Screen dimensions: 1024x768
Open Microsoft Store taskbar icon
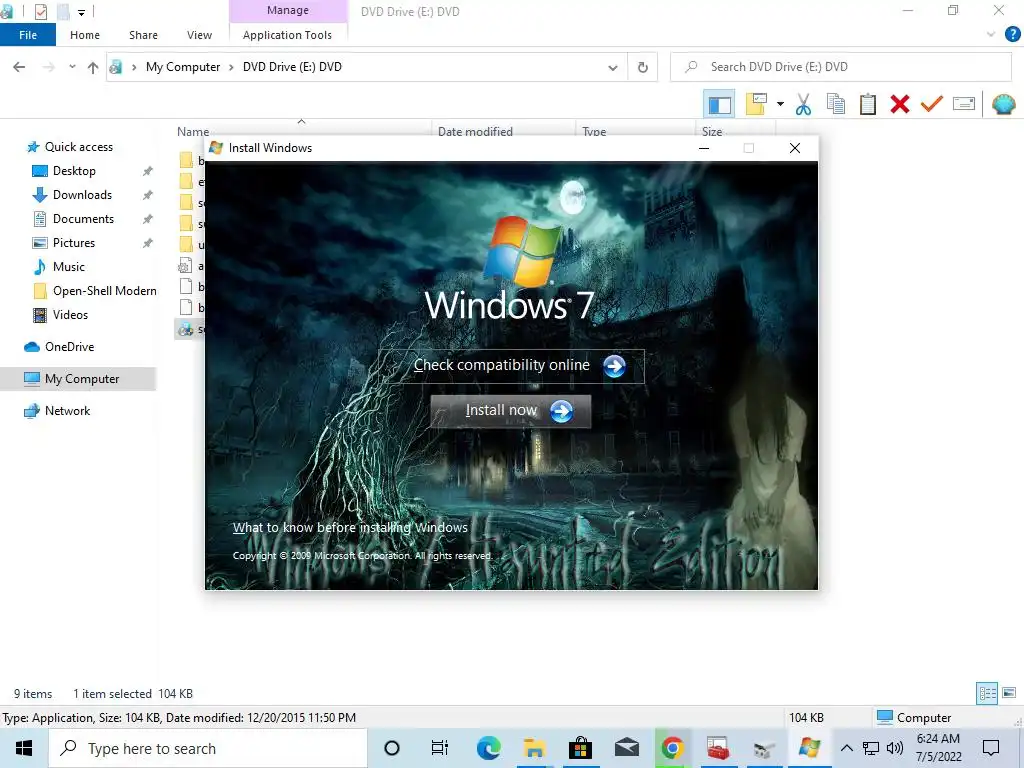click(x=580, y=748)
